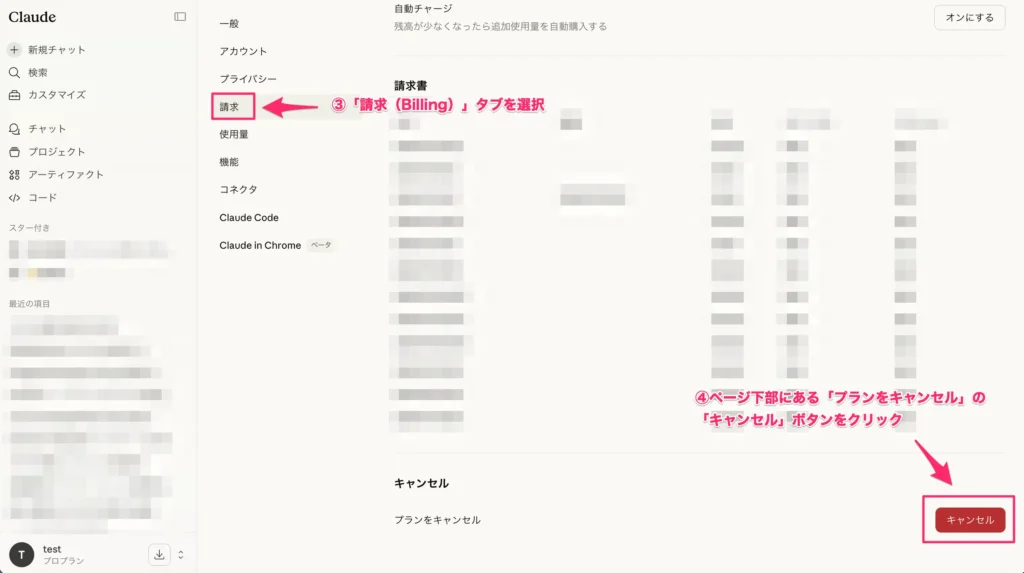Viewport: 1024px width, 573px height.
Task: Select the Claude in Chrome settings tab
Action: (260, 245)
